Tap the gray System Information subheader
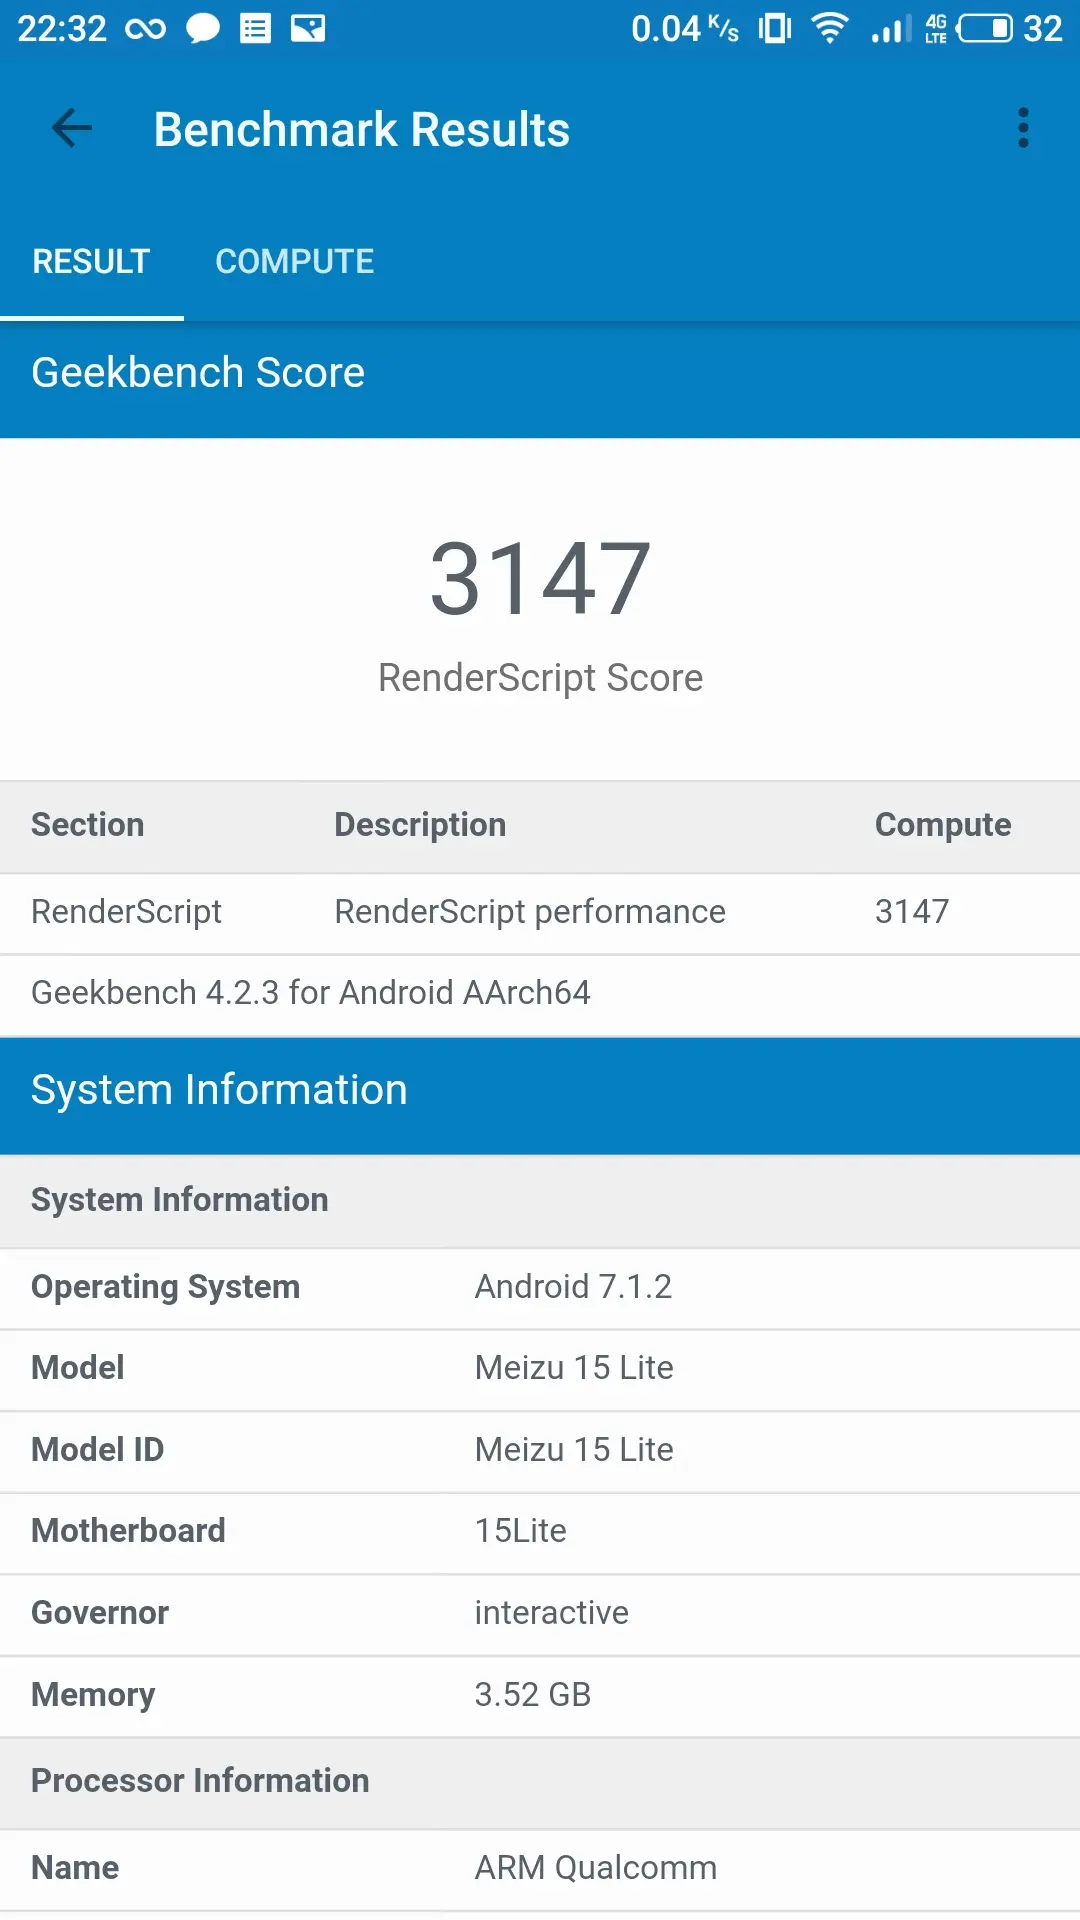 (x=540, y=1201)
